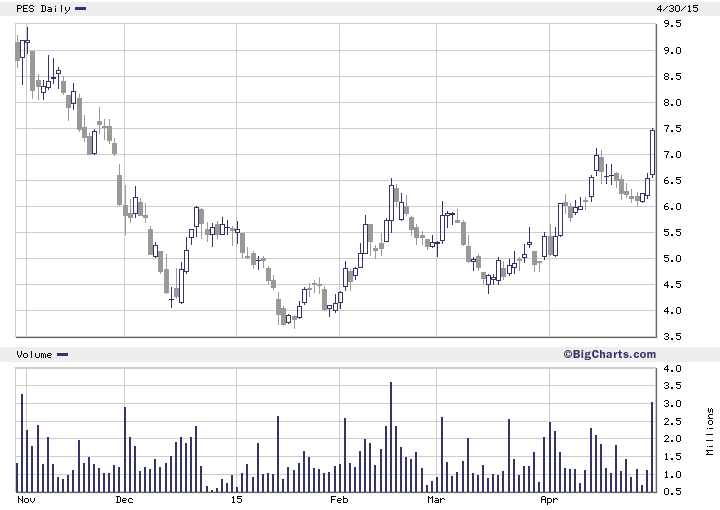This screenshot has height=510, width=720.
Task: Click the 5.0 price axis label
Action: (672, 259)
